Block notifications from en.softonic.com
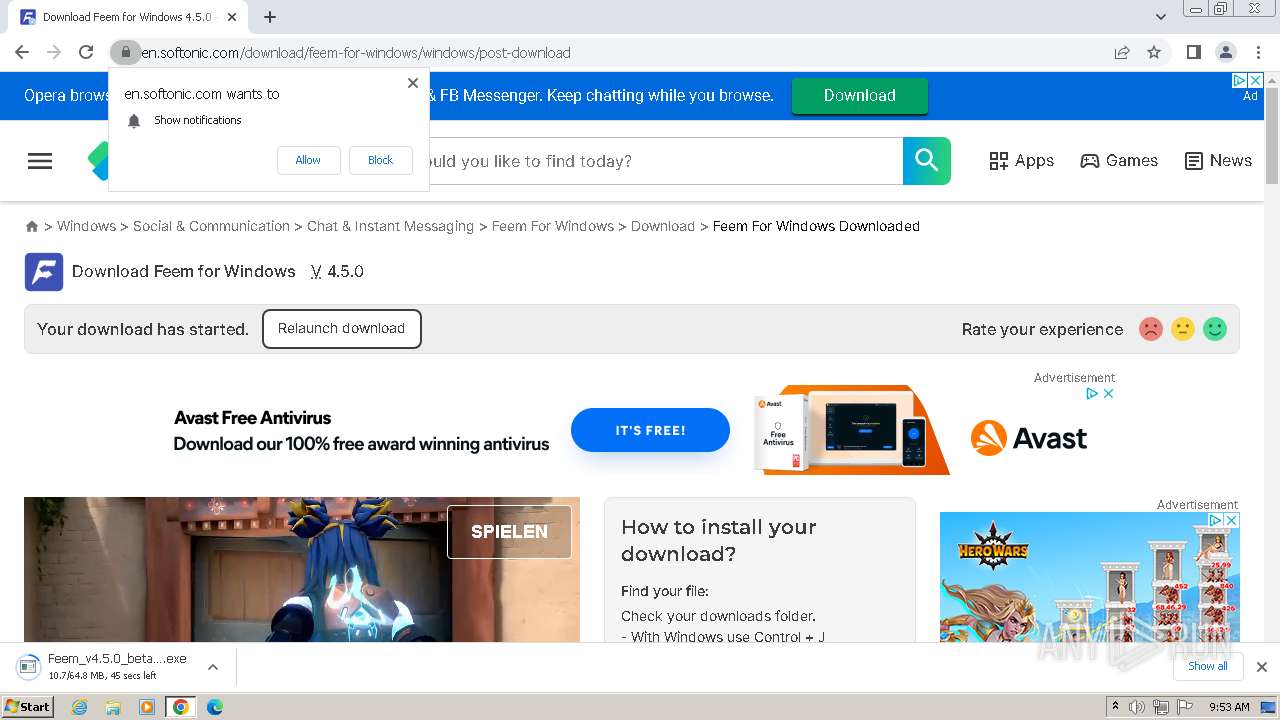 tap(380, 160)
